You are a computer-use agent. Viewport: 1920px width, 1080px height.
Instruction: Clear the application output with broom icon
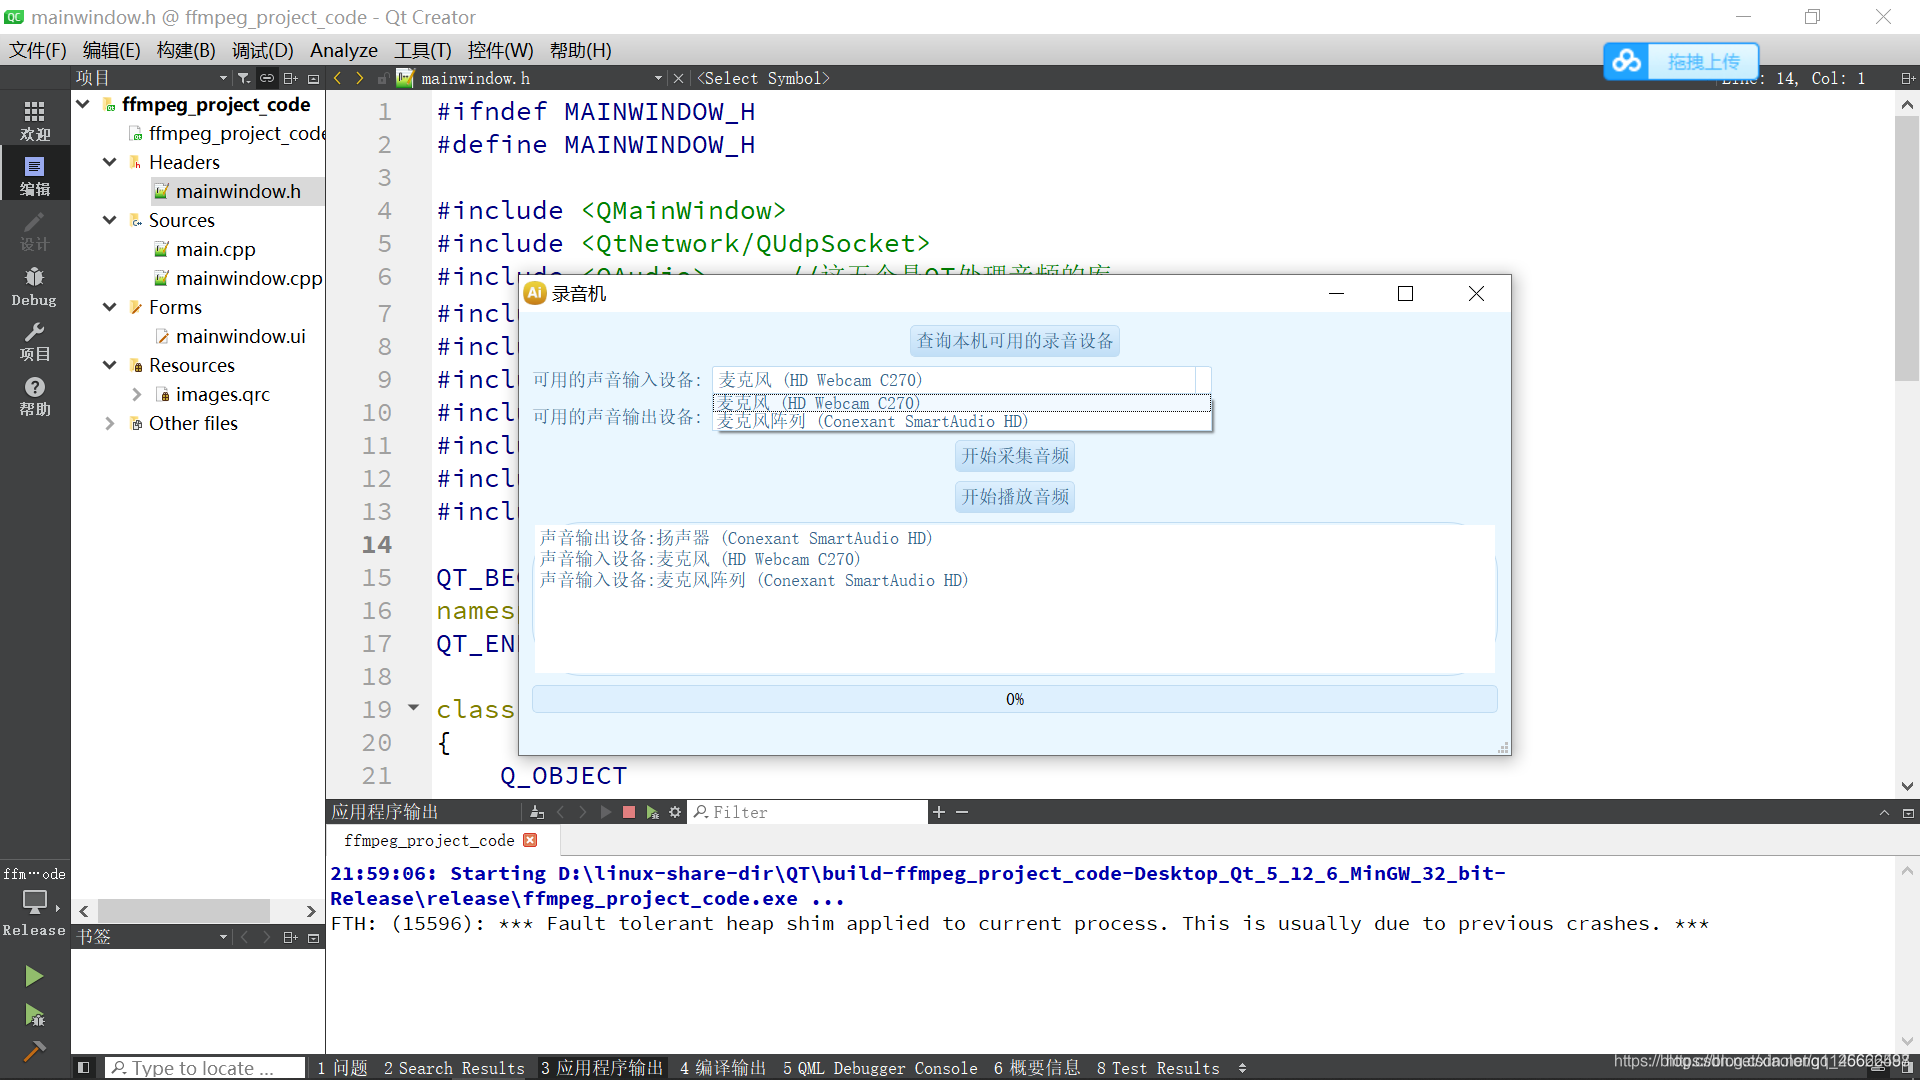537,812
